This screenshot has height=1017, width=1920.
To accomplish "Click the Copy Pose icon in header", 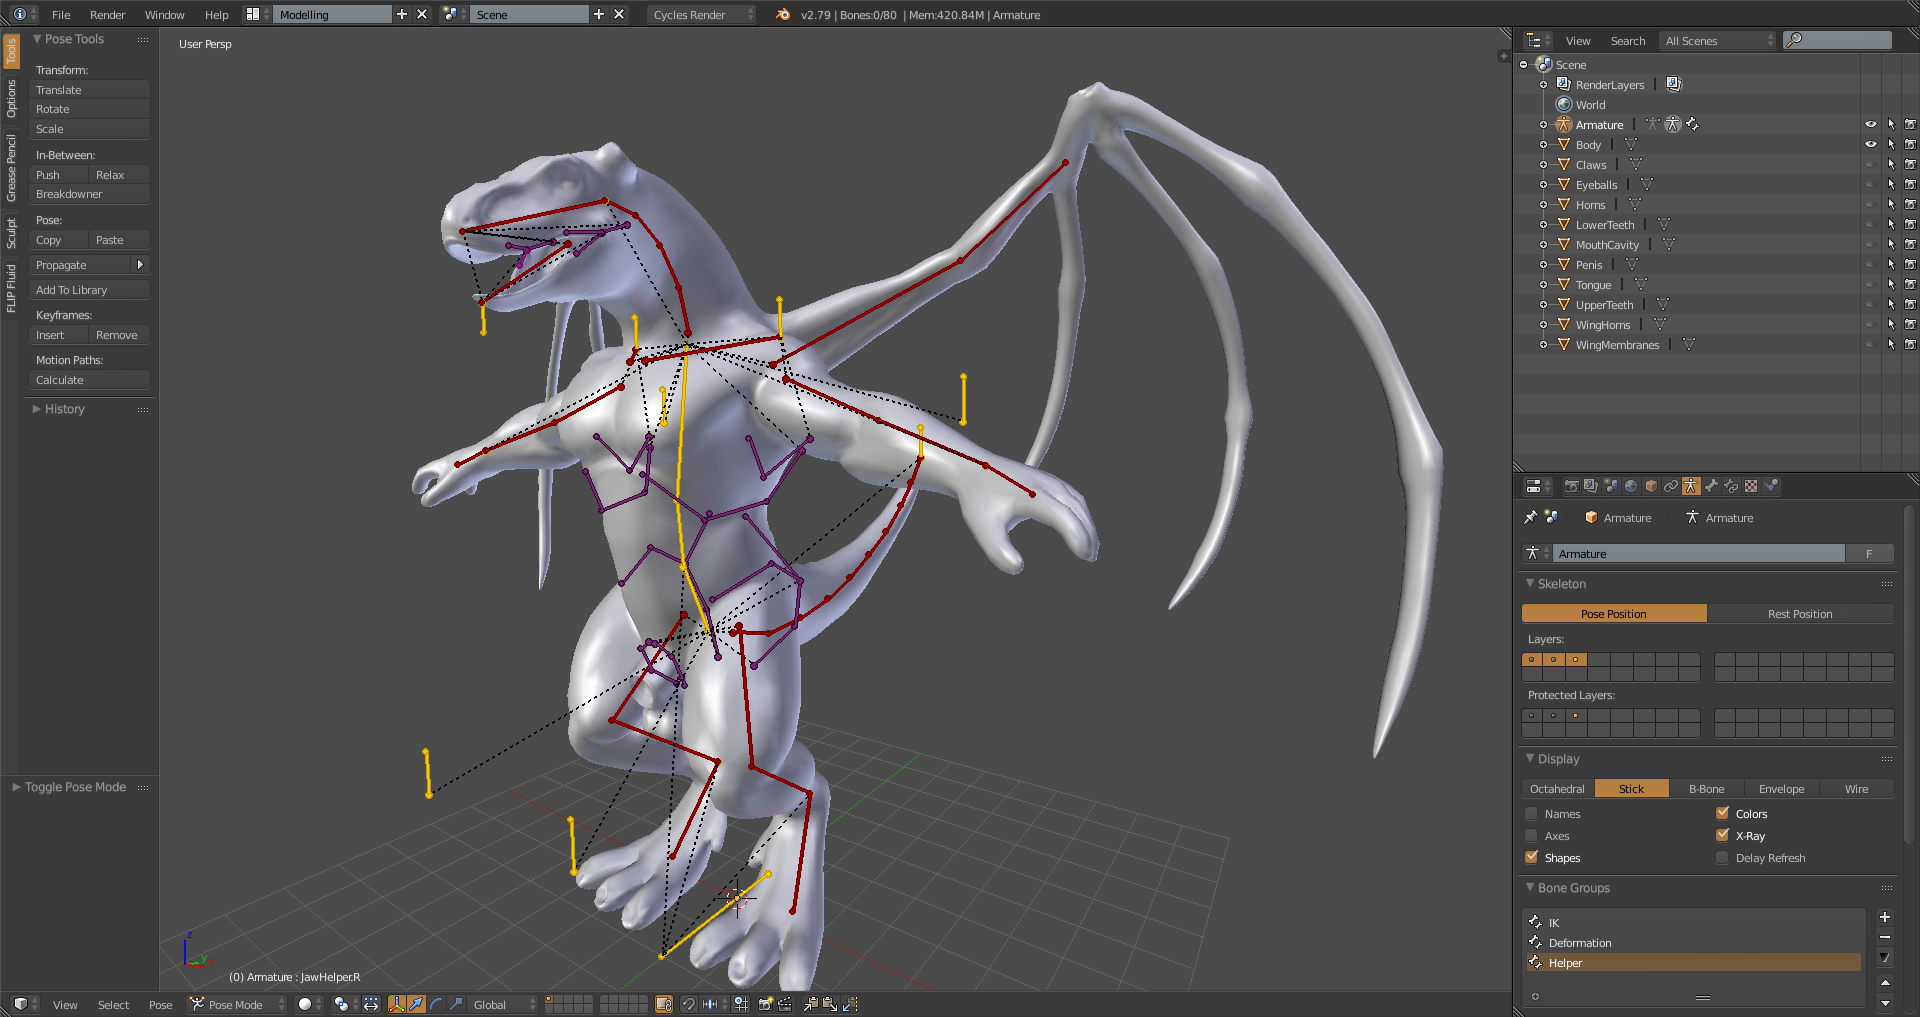I will pyautogui.click(x=810, y=1004).
